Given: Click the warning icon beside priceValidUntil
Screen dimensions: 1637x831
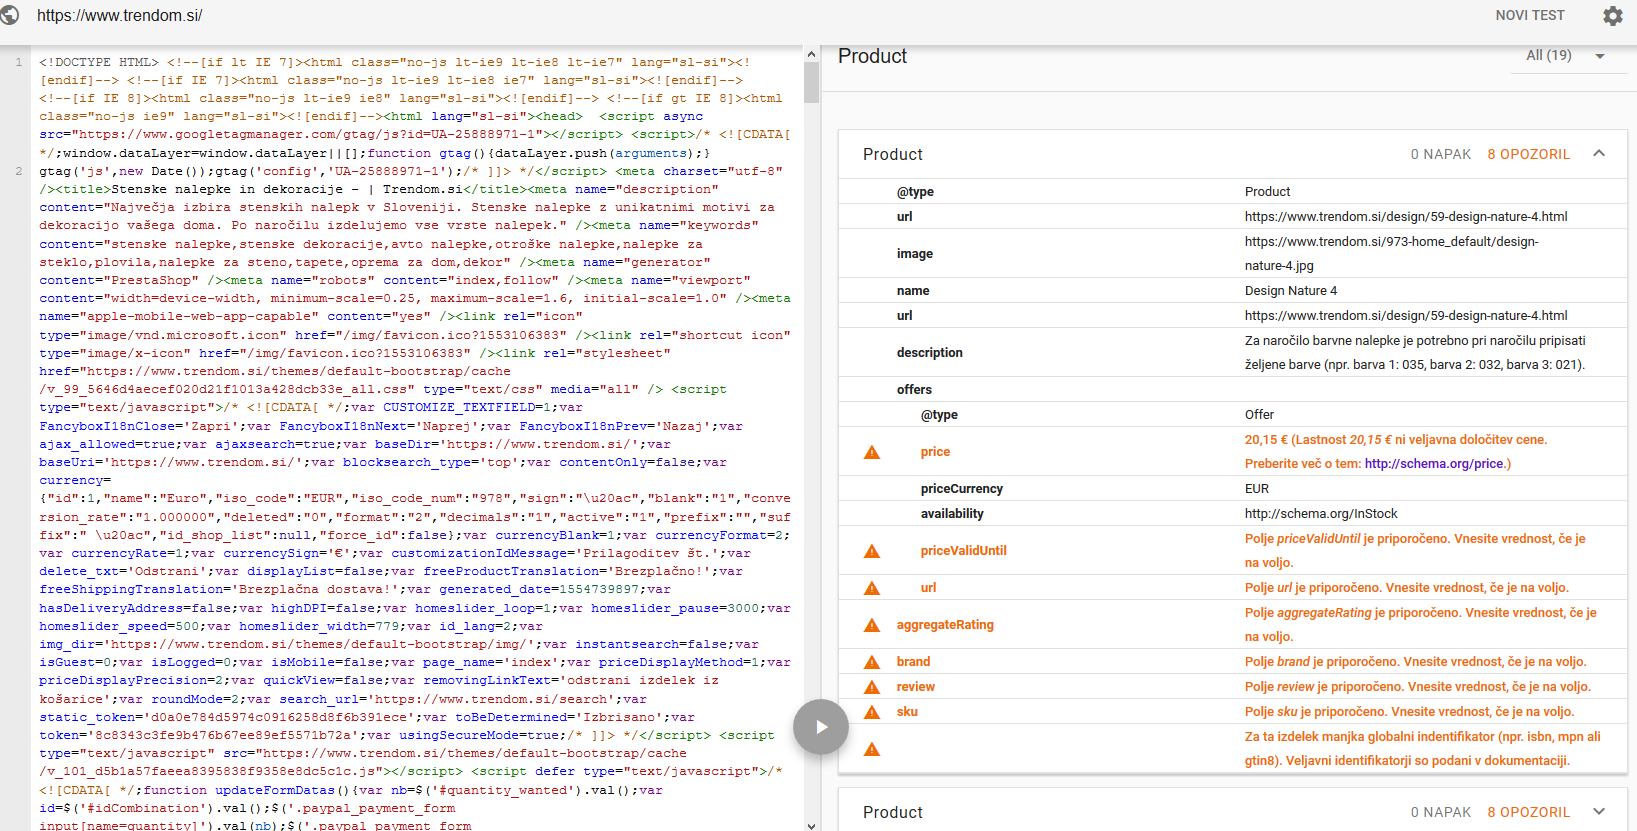Looking at the screenshot, I should pyautogui.click(x=872, y=551).
